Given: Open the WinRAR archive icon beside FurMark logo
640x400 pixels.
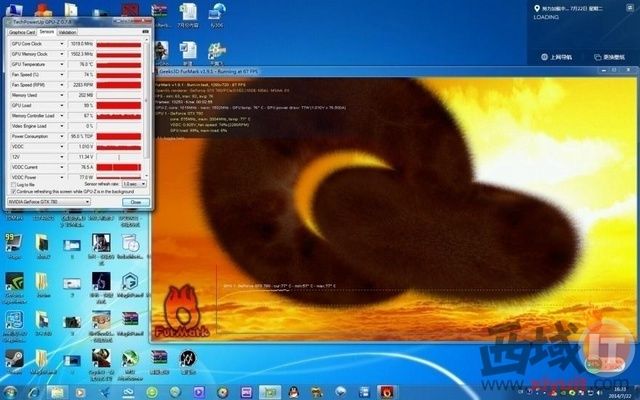Looking at the screenshot, I should (130, 319).
